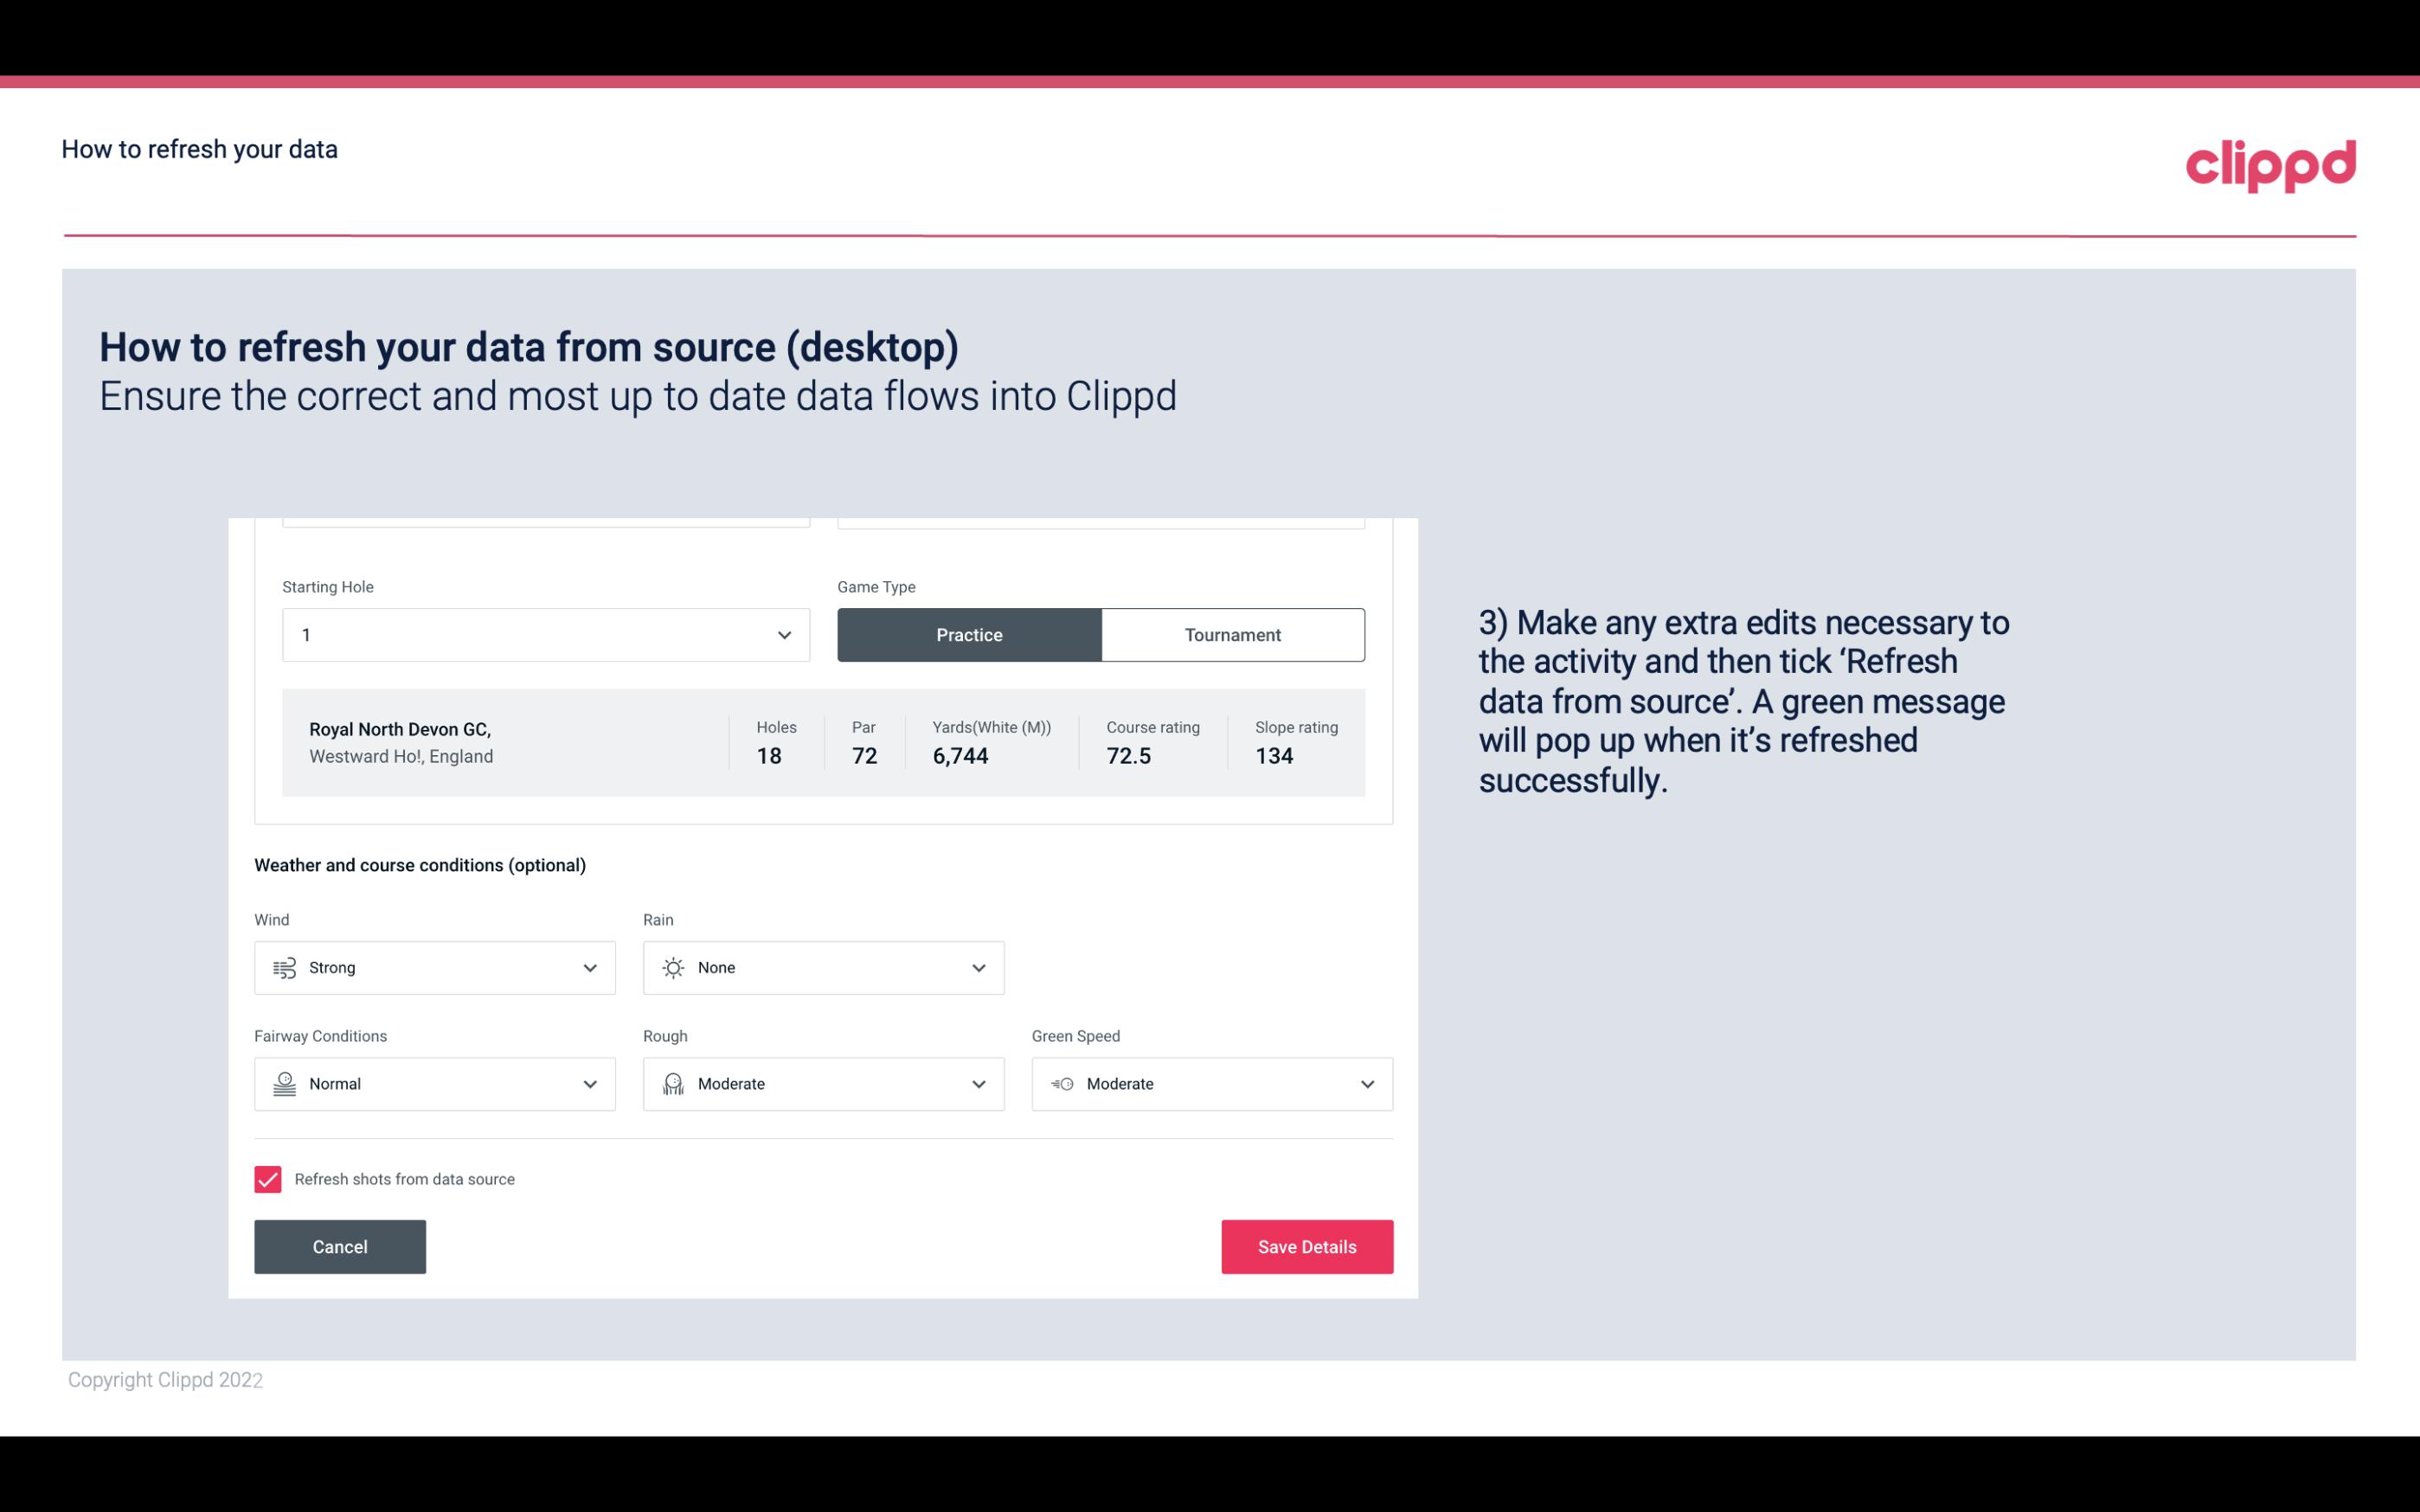The height and width of the screenshot is (1512, 2420).
Task: Expand the Rough condition dropdown
Action: pyautogui.click(x=978, y=1084)
